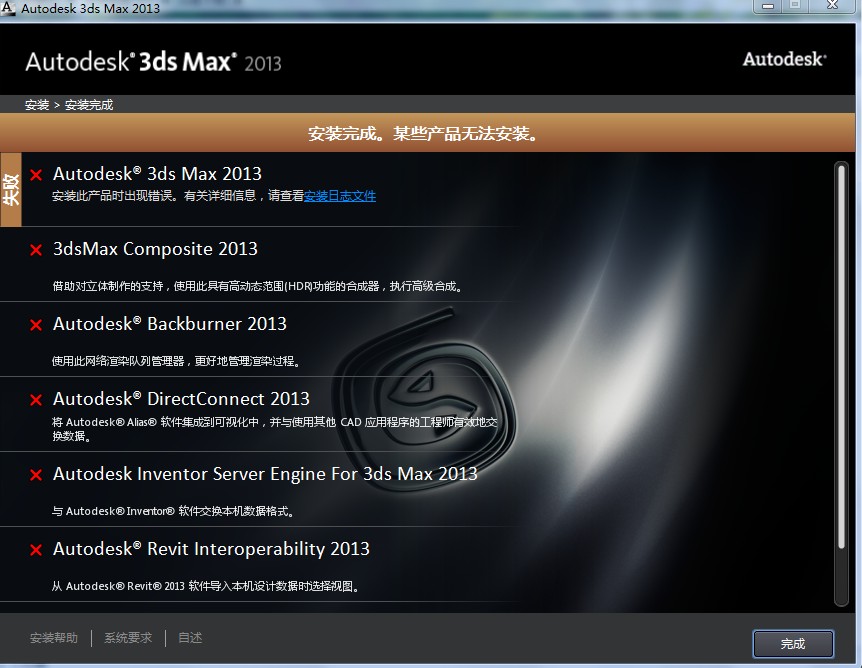Click the Composite description mentioning HDR

coord(257,286)
